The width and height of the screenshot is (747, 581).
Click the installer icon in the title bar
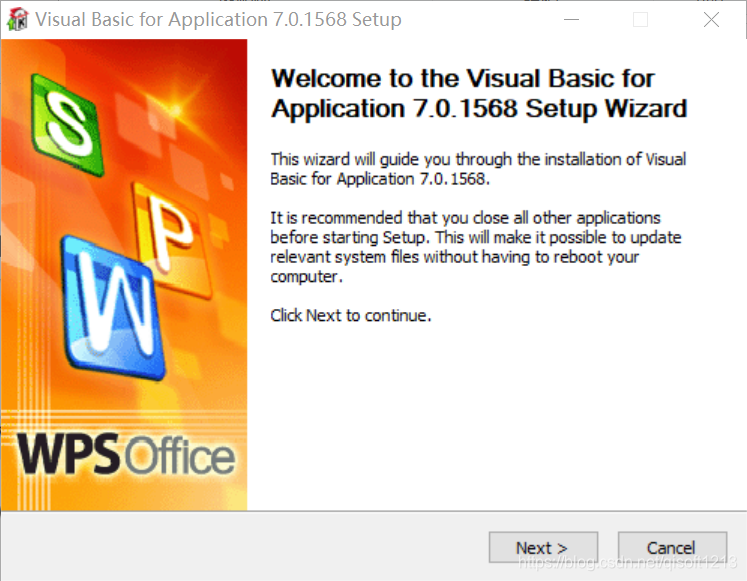coord(18,20)
